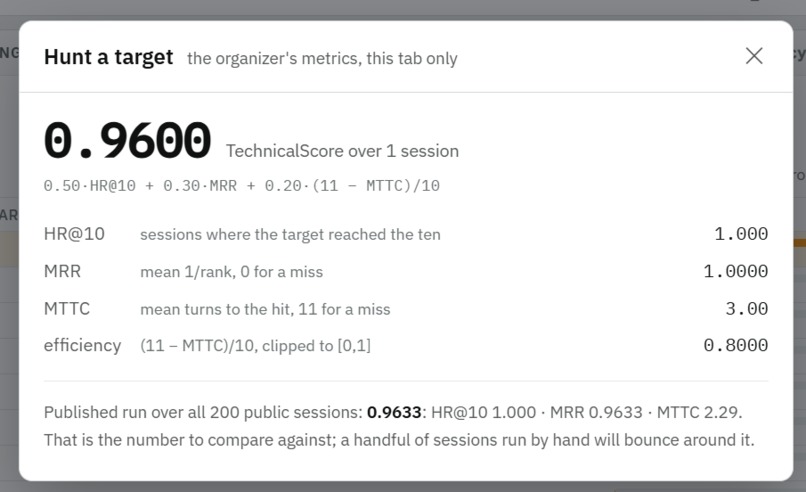The image size is (806, 492).
Task: Select the HR@10 value 1.000
Action: [741, 234]
